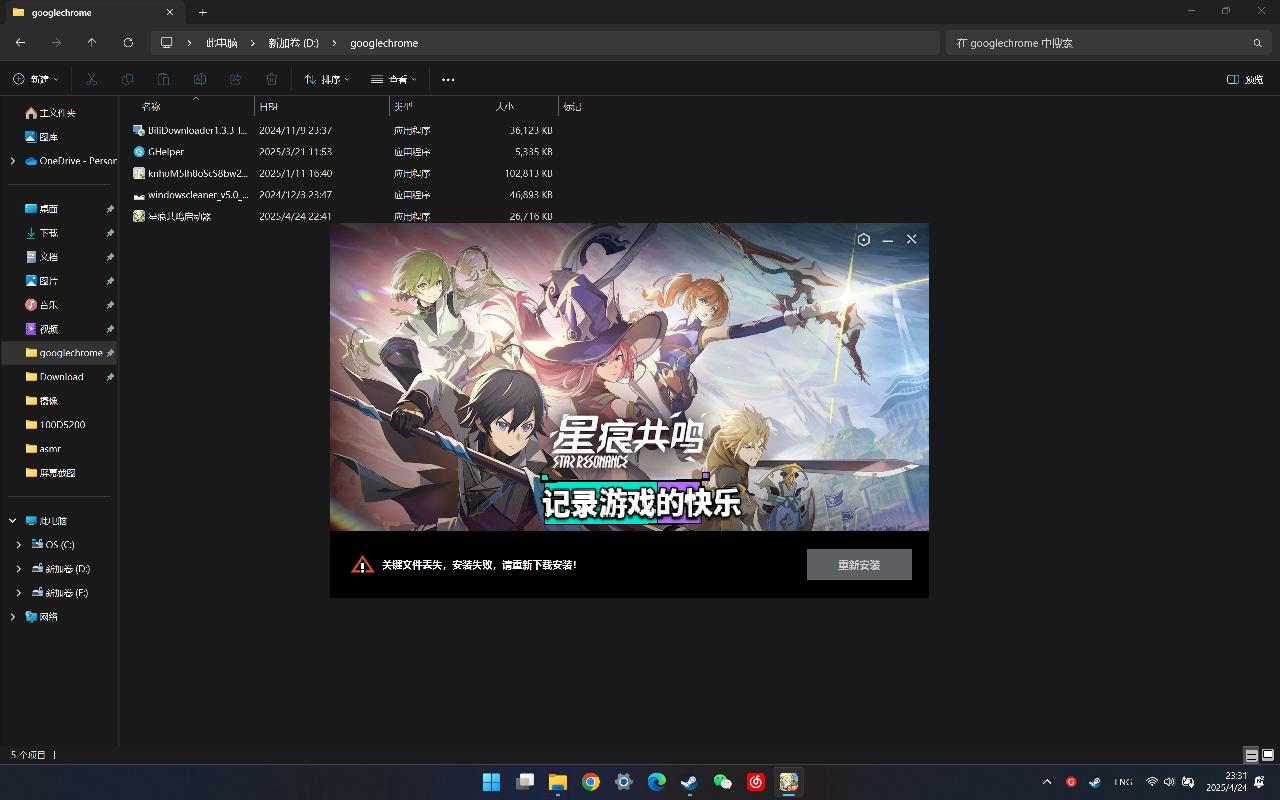Click googlechrome segment in address bar
The height and width of the screenshot is (800, 1280).
[x=384, y=43]
